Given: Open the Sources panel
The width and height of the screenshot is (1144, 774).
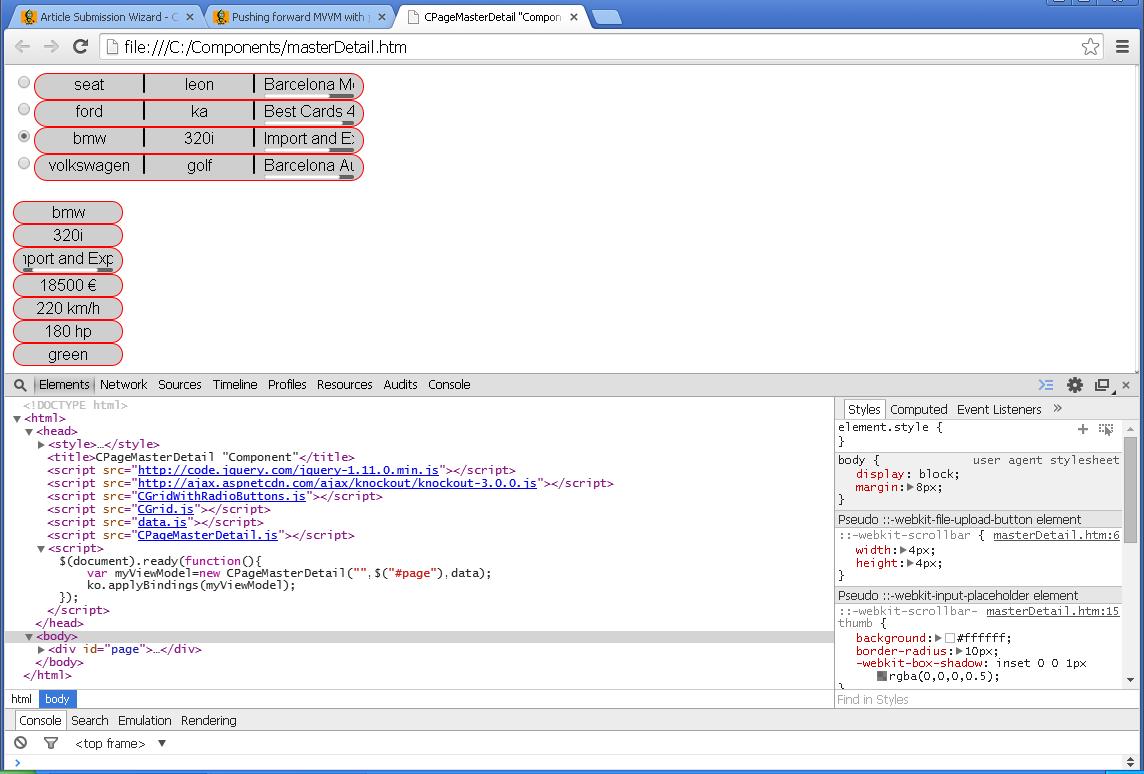Looking at the screenshot, I should click(x=179, y=384).
